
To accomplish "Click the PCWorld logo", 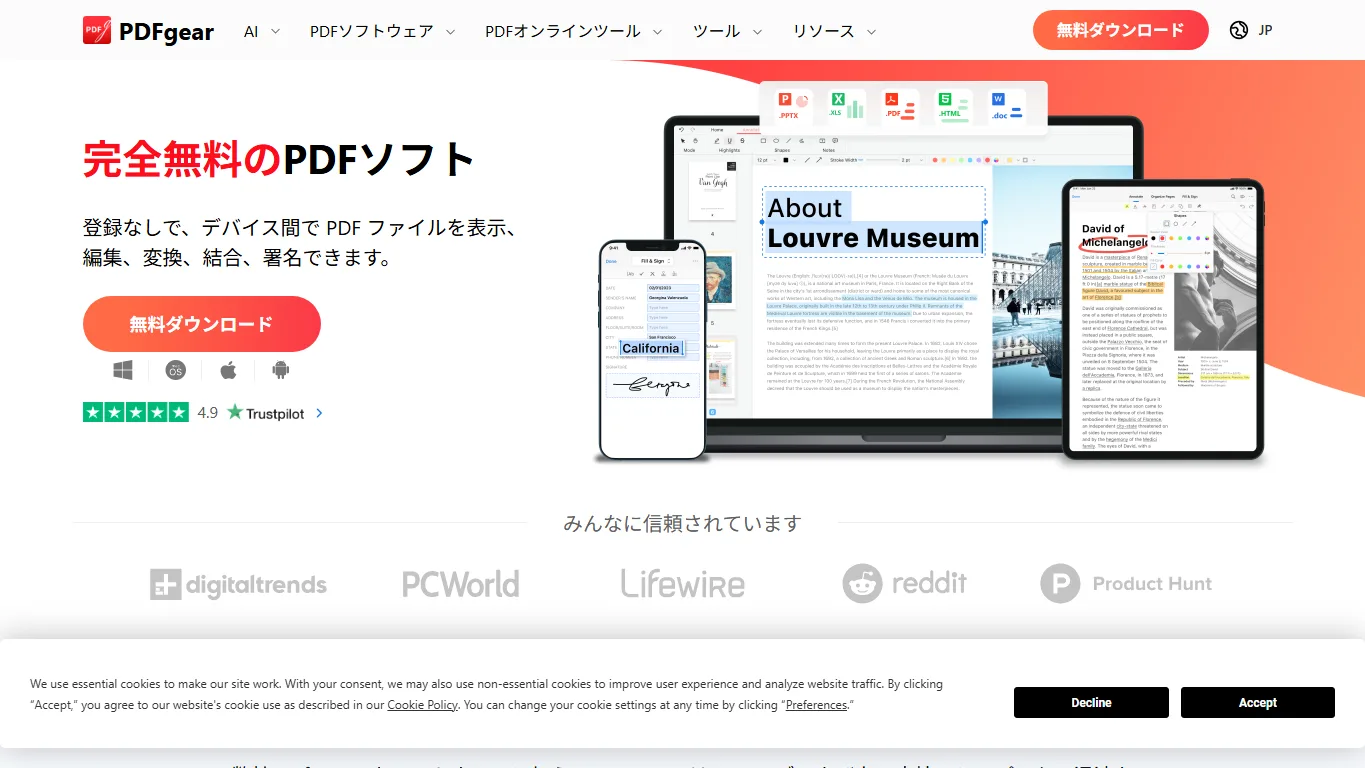I will tap(461, 584).
